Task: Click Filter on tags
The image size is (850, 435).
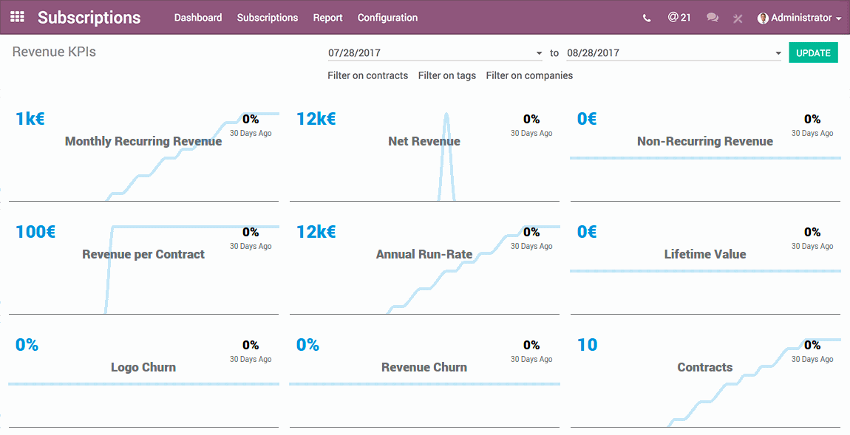Action: 446,76
